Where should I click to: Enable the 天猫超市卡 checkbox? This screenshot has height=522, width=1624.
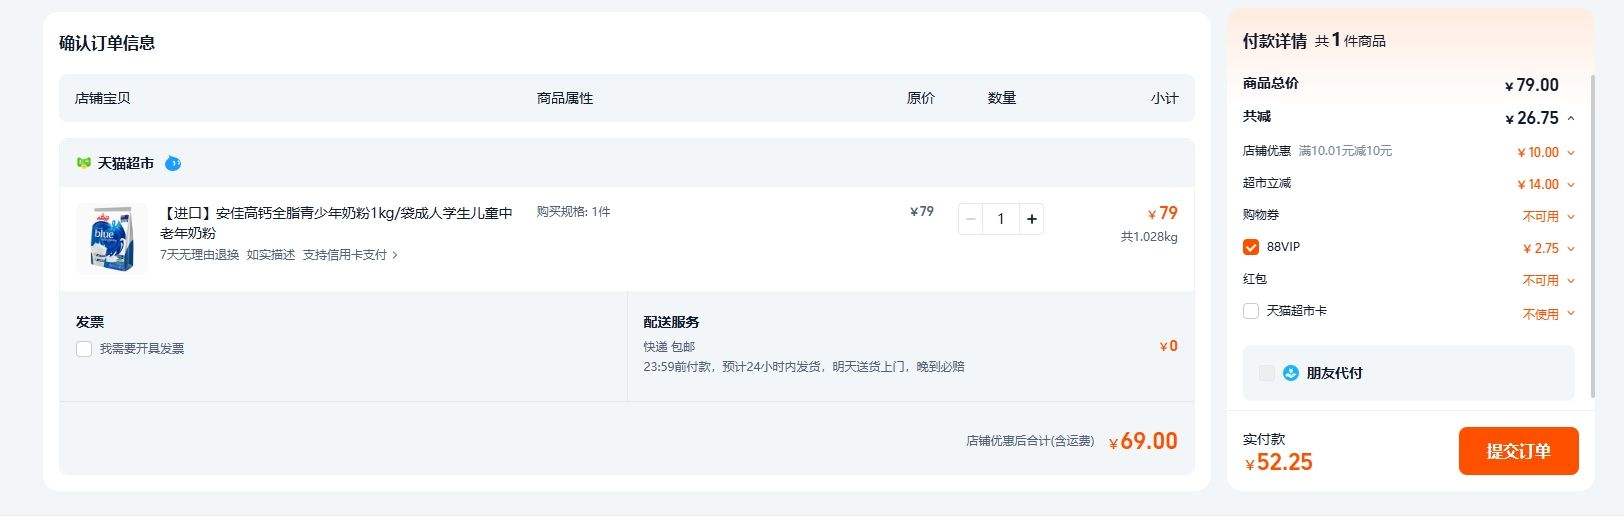pyautogui.click(x=1251, y=311)
